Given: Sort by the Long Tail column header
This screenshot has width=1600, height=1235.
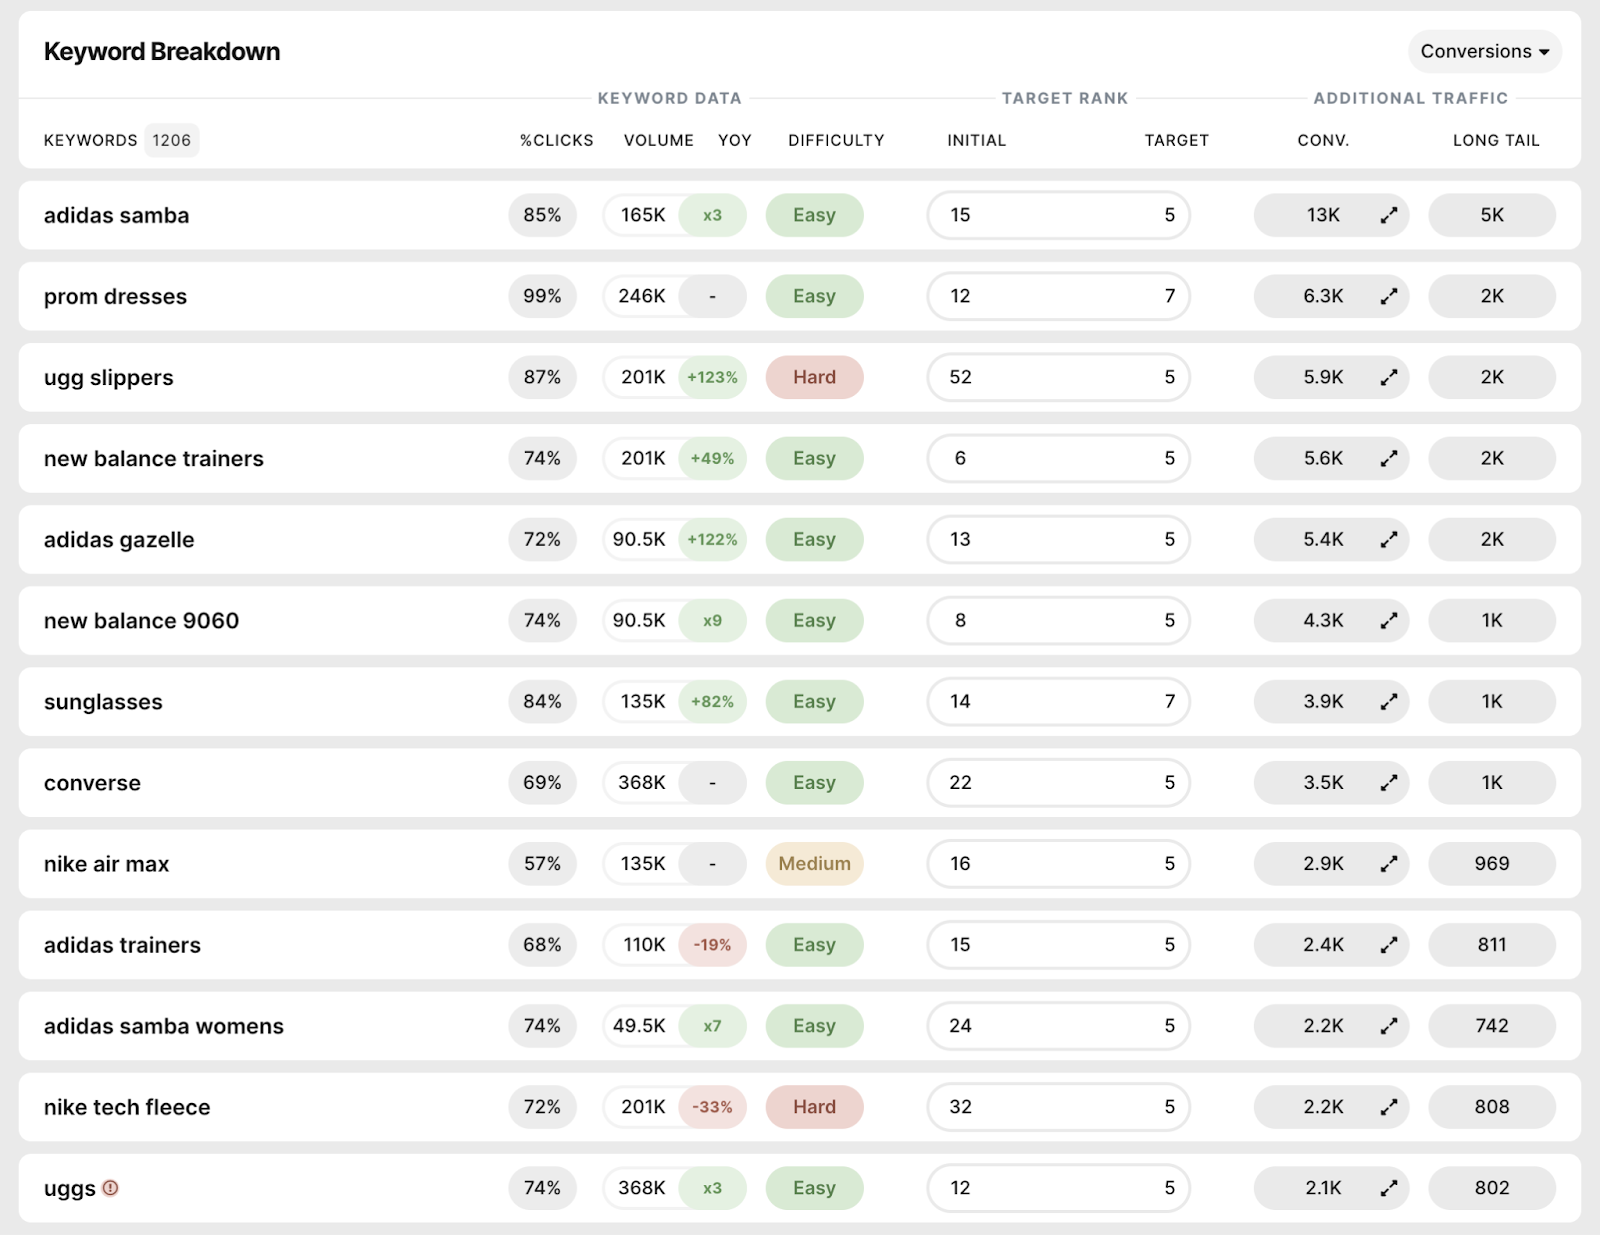Looking at the screenshot, I should (x=1495, y=140).
